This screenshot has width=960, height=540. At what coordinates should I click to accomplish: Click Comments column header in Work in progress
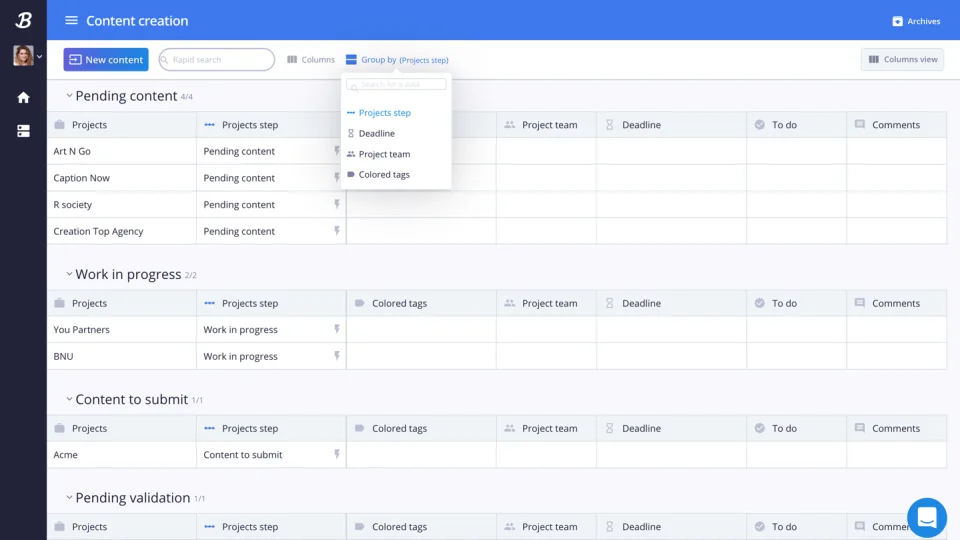897,303
